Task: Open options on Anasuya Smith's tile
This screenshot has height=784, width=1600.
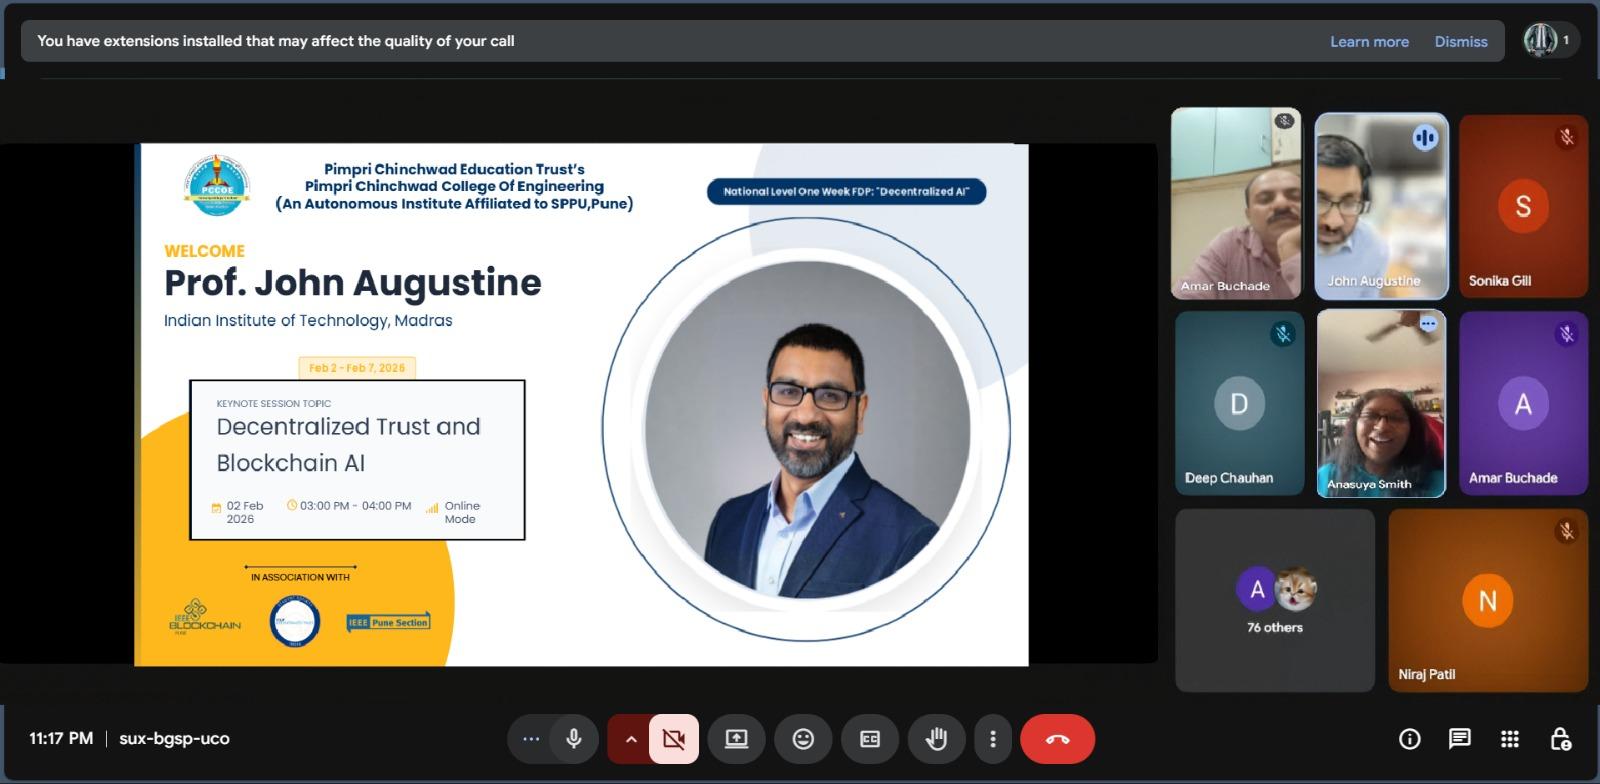Action: 1428,324
